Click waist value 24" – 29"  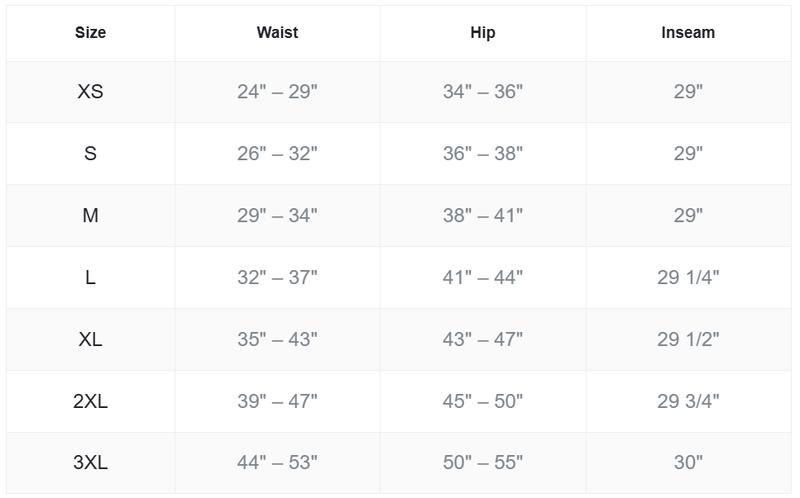click(x=277, y=92)
